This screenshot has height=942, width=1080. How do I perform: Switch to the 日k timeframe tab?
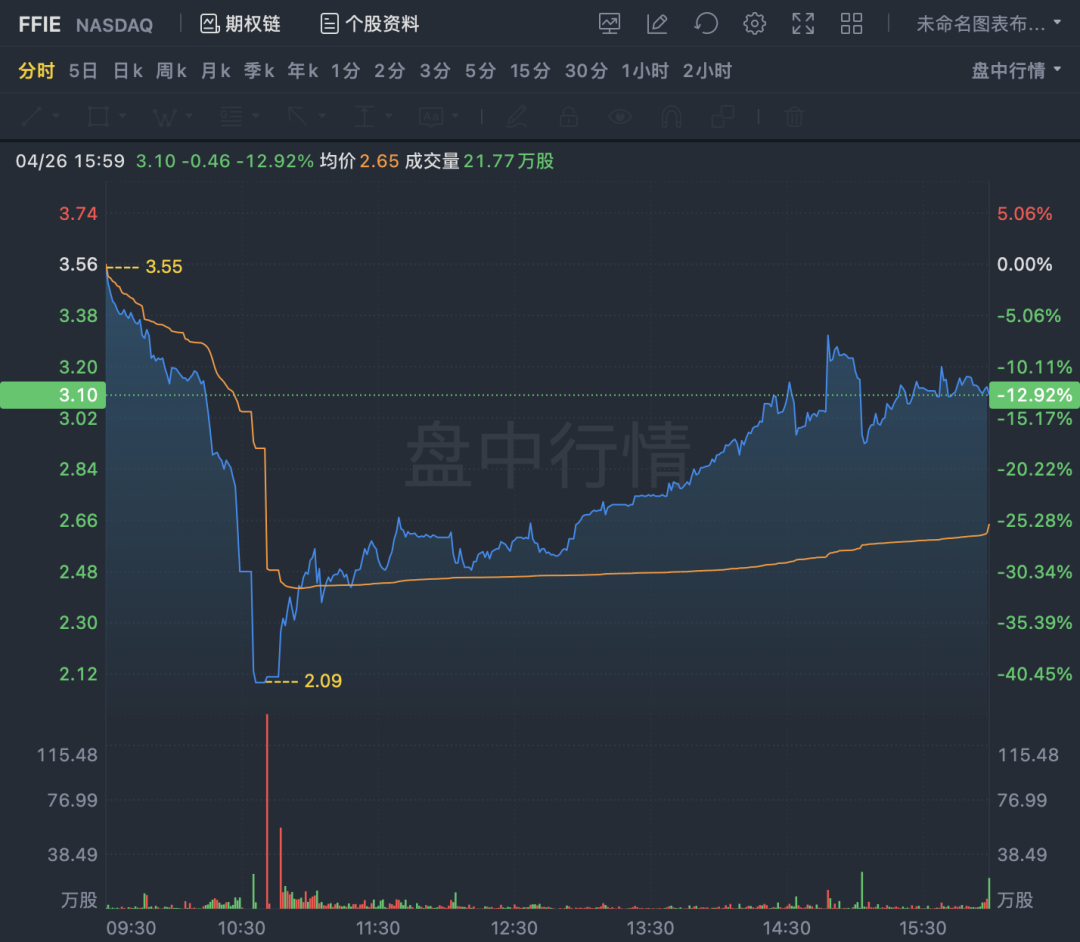click(127, 70)
